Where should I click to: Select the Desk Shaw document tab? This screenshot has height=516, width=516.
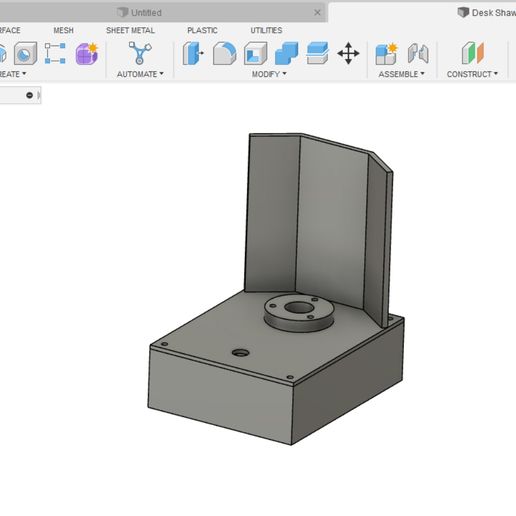click(487, 13)
